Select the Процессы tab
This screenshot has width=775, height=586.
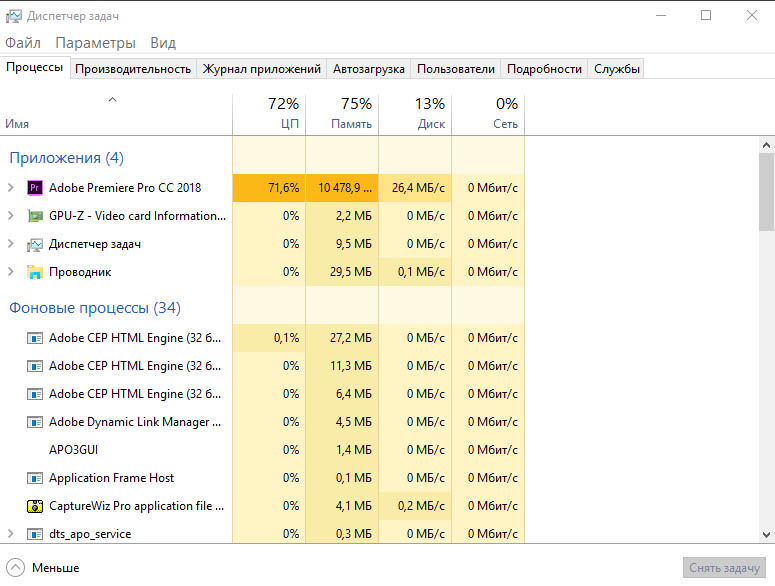pyautogui.click(x=35, y=67)
